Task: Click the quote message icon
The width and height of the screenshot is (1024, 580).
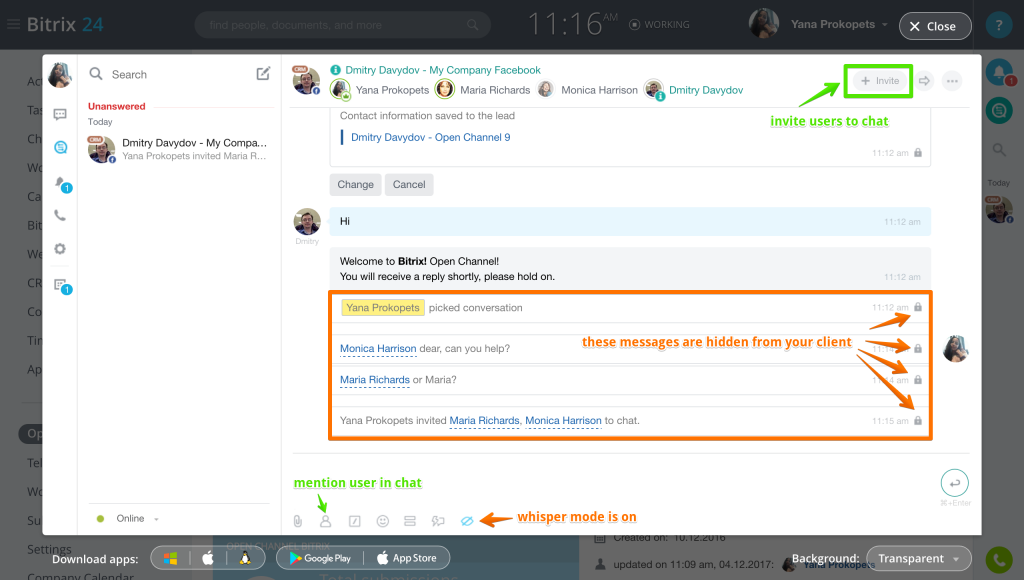Action: click(438, 521)
